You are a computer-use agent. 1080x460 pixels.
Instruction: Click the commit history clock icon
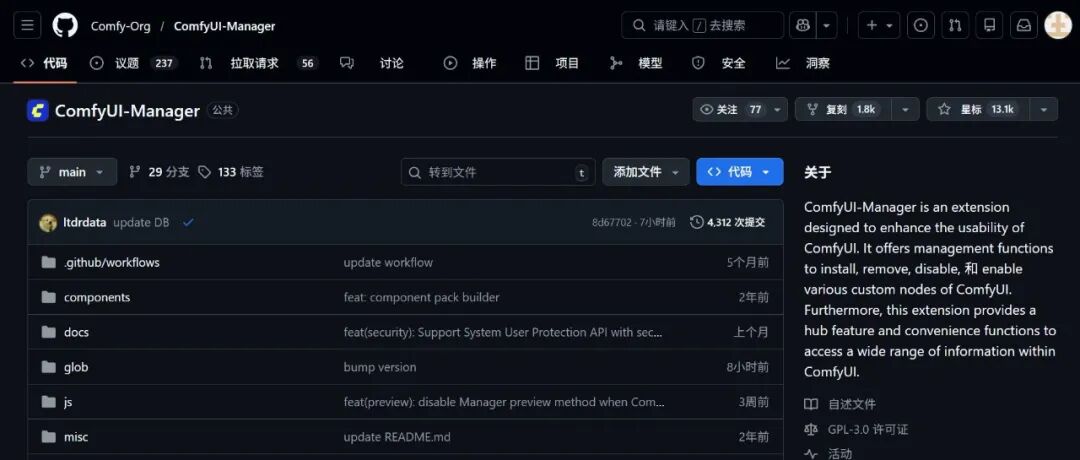pyautogui.click(x=697, y=222)
